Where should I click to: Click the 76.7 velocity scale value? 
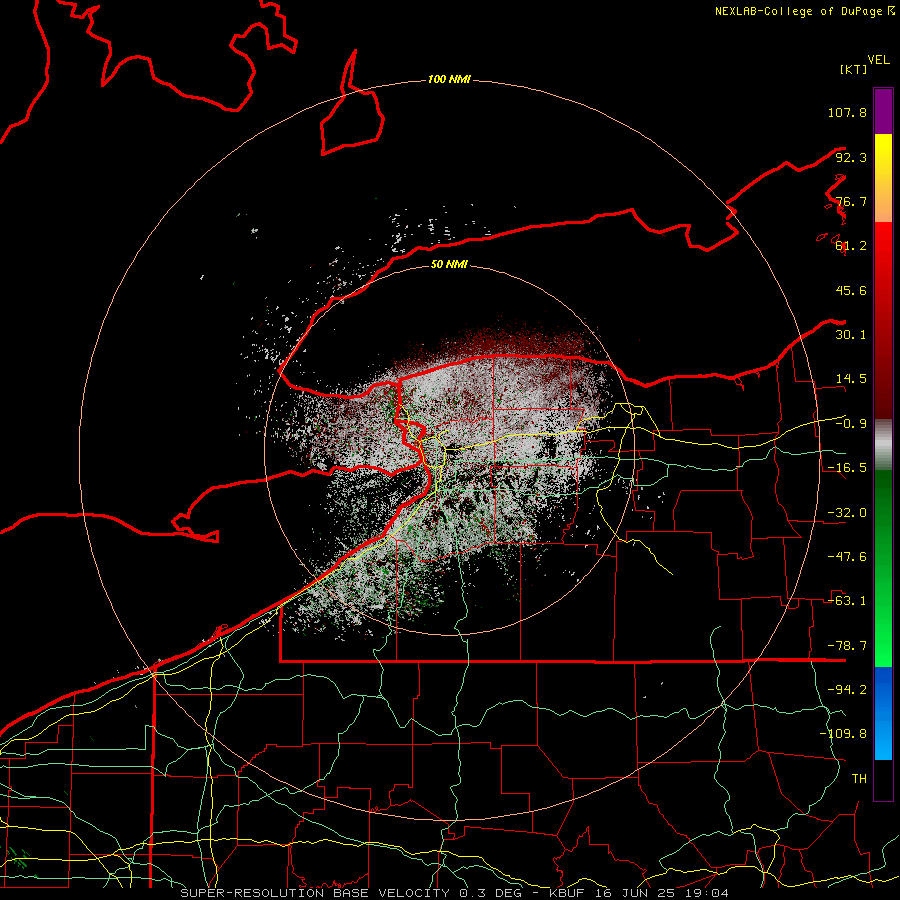click(851, 201)
